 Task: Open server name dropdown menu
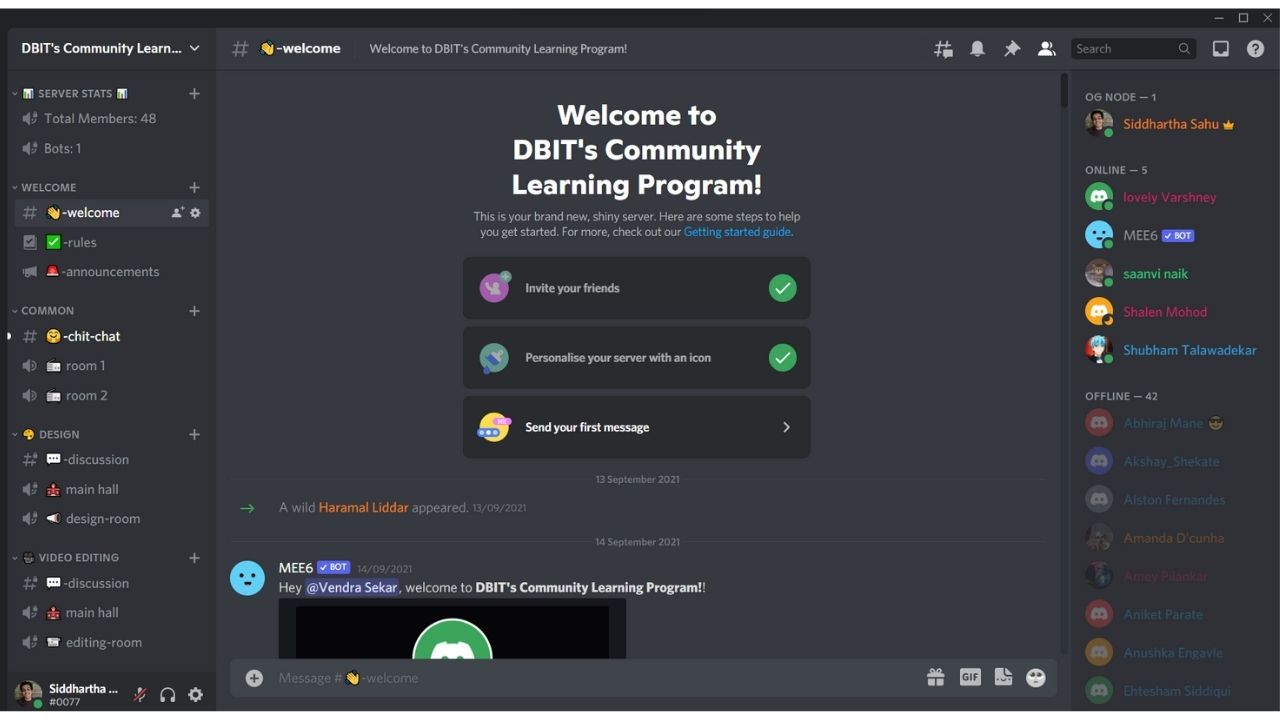[110, 48]
